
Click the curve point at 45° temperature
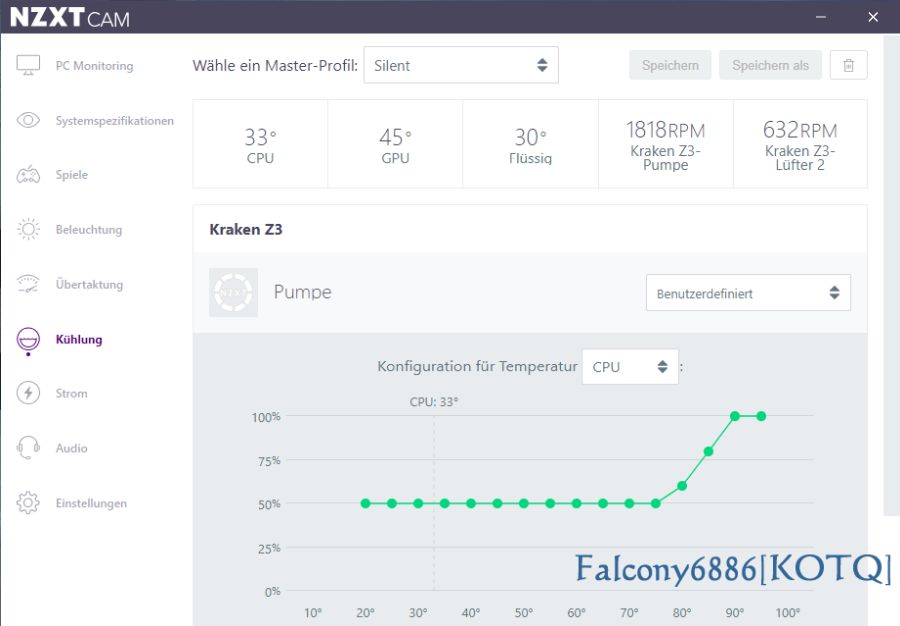pyautogui.click(x=498, y=503)
